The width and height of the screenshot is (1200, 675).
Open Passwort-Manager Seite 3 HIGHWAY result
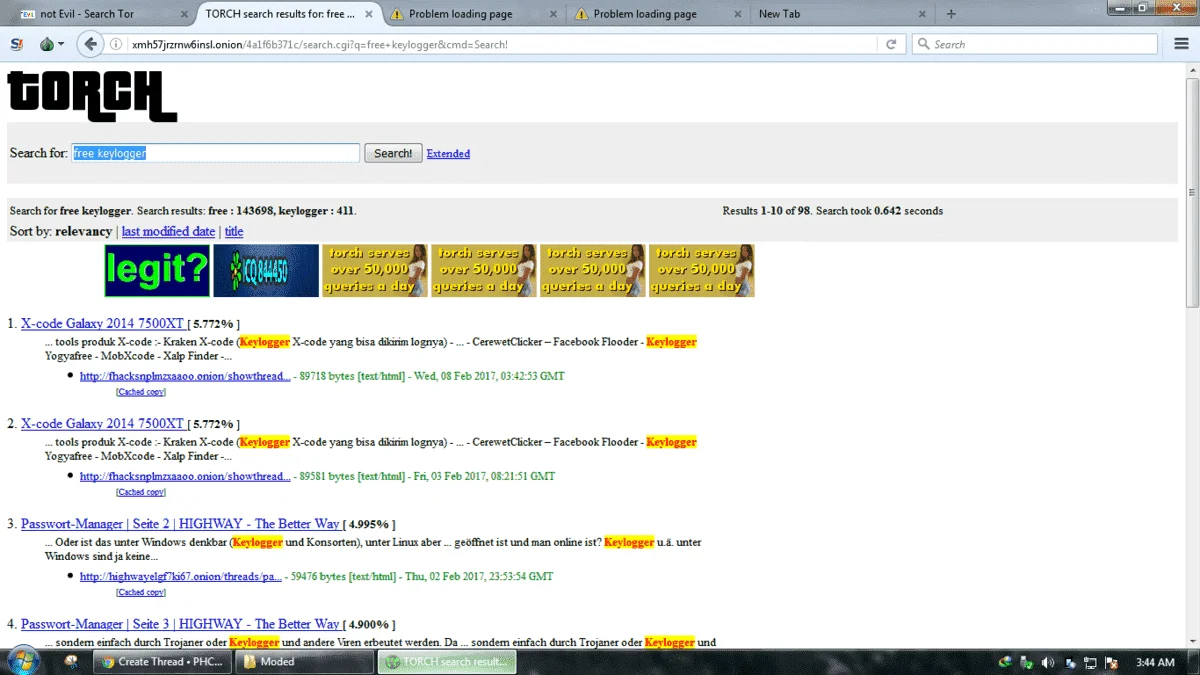coord(180,624)
